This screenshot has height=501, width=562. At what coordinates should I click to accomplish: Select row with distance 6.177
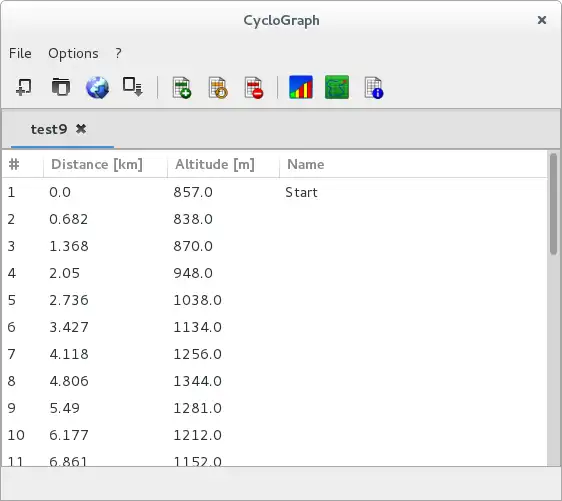coord(275,435)
